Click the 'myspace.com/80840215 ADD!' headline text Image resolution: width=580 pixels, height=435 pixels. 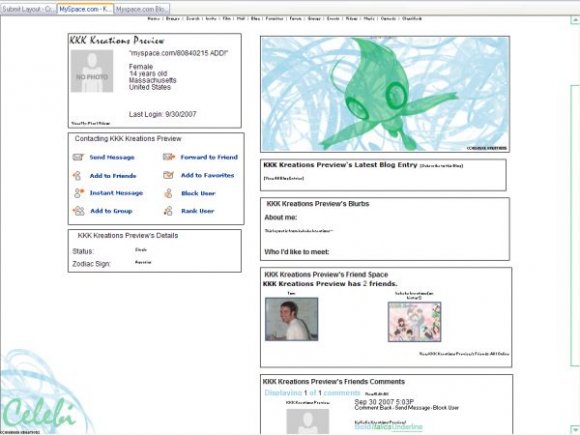tap(178, 53)
